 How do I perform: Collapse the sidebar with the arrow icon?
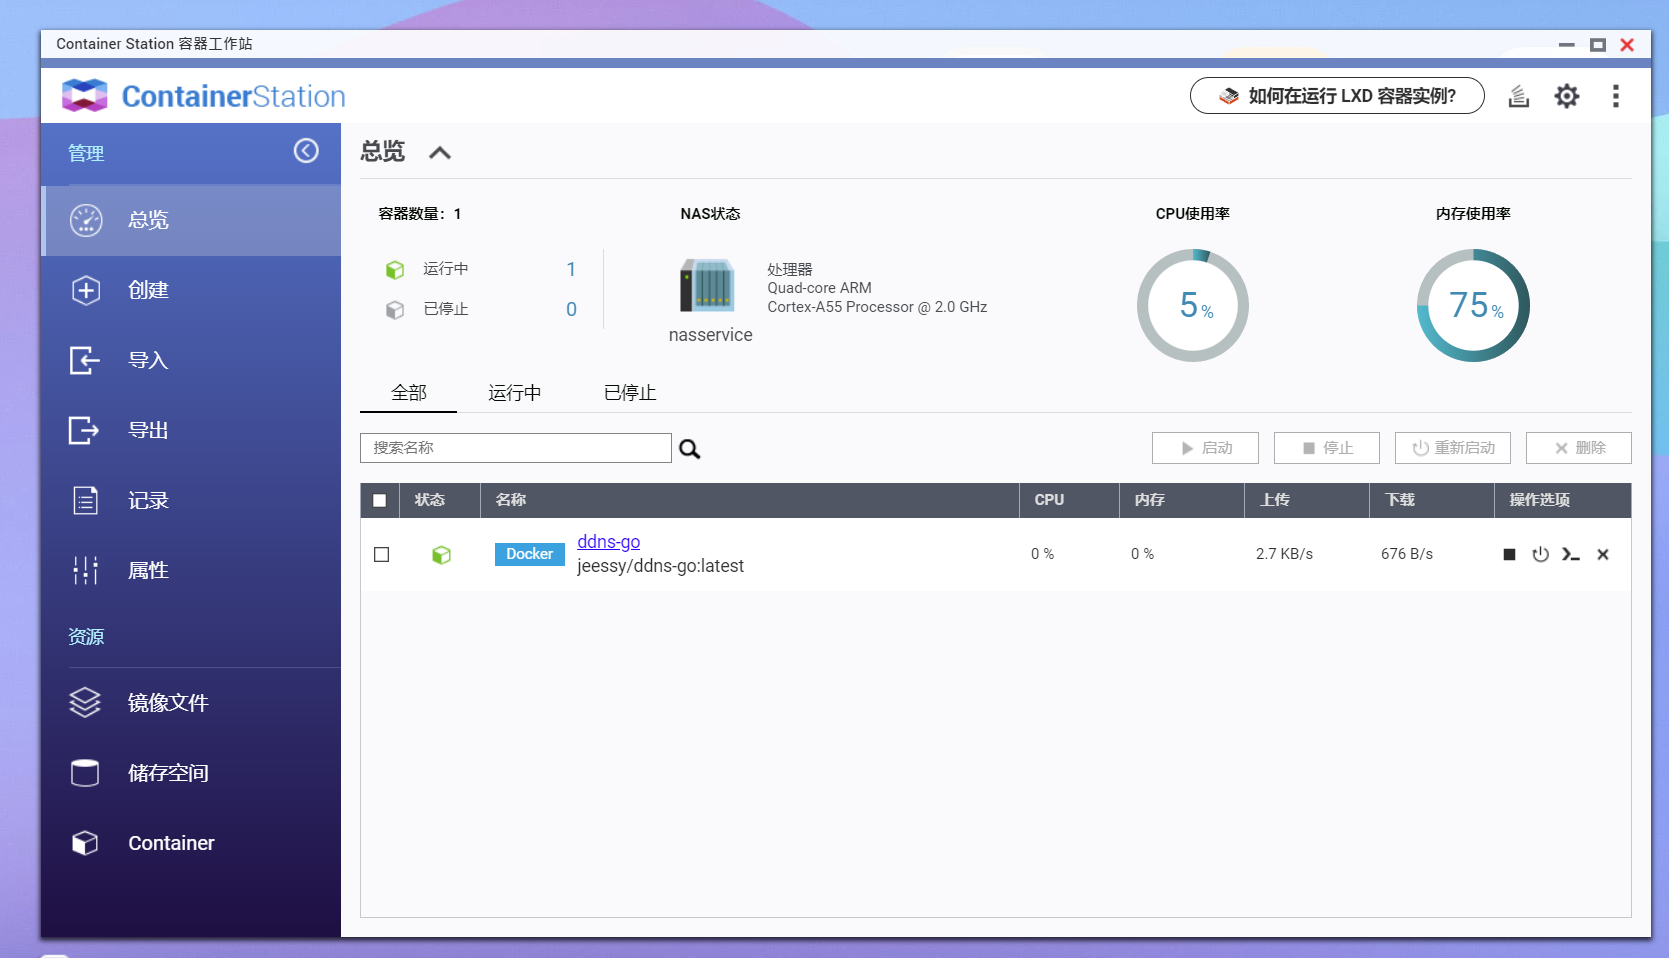click(x=306, y=150)
